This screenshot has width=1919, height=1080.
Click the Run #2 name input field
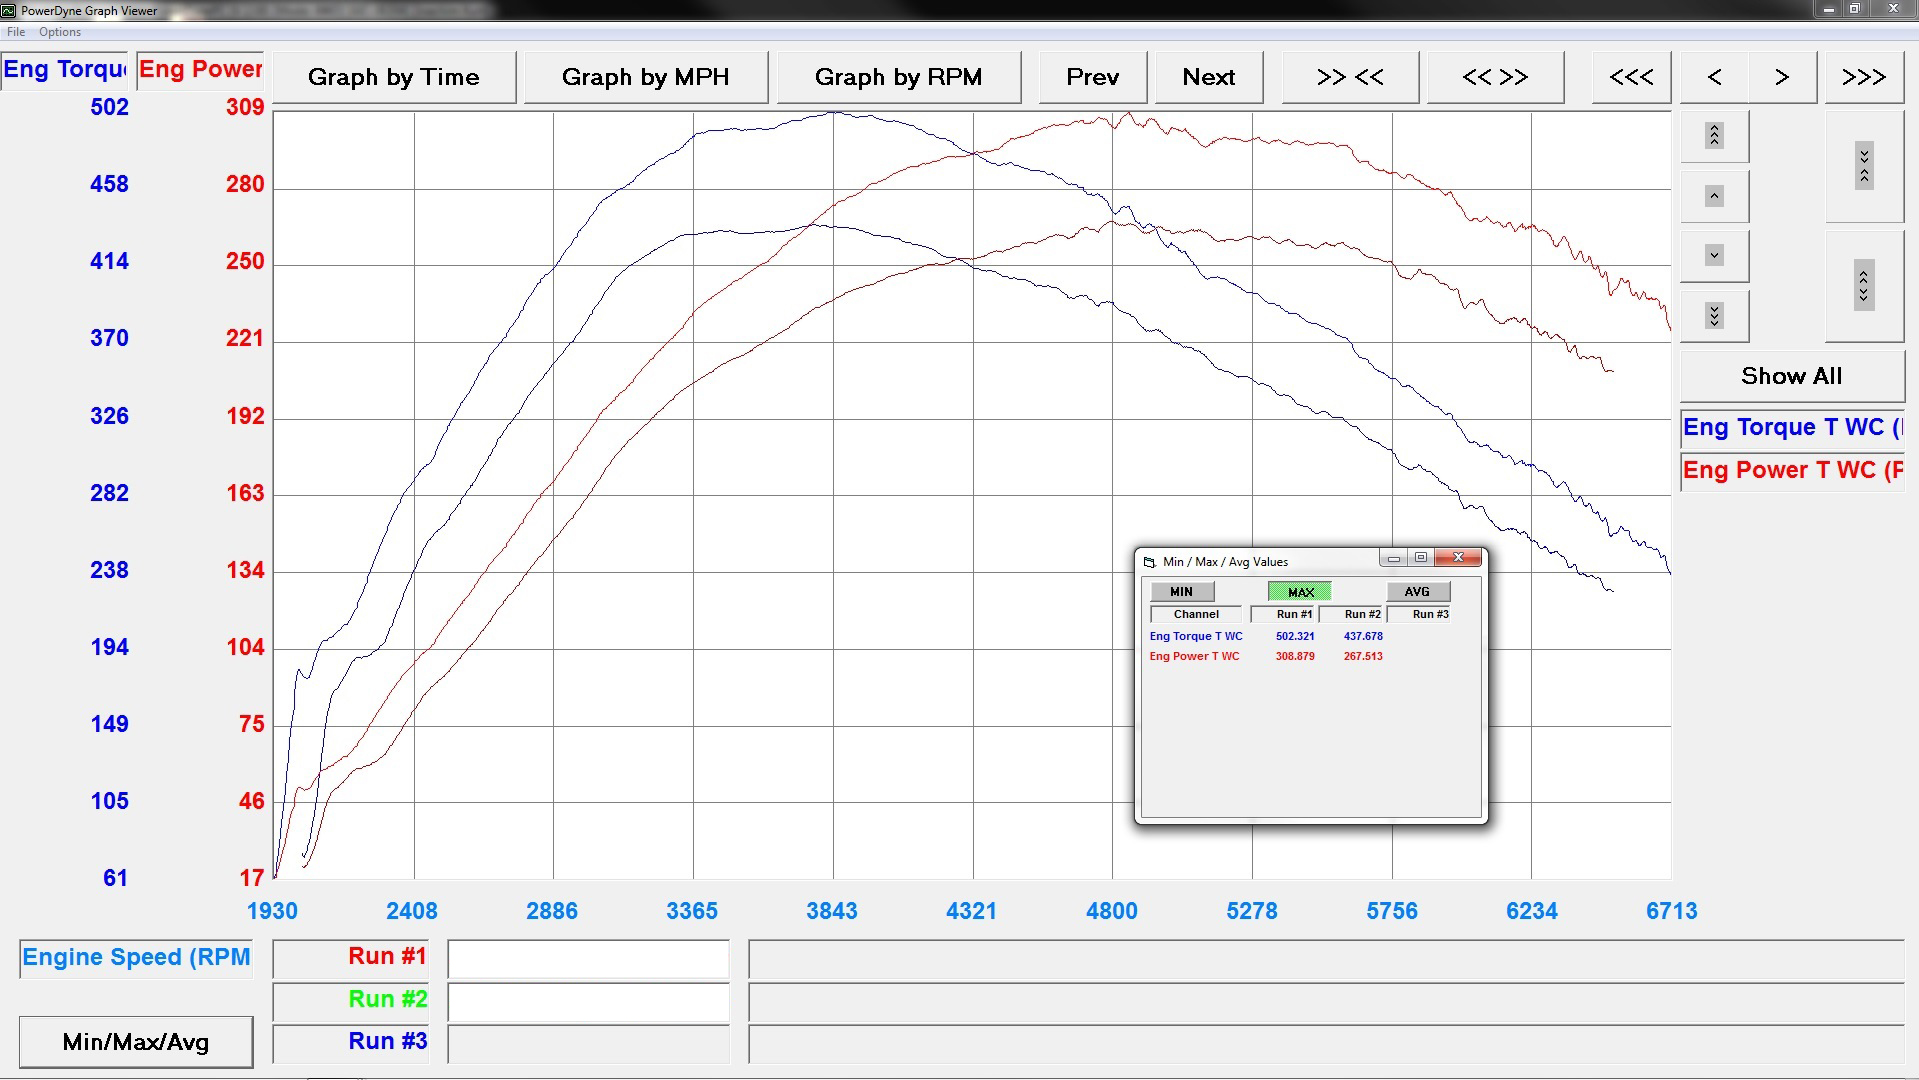pos(589,1002)
